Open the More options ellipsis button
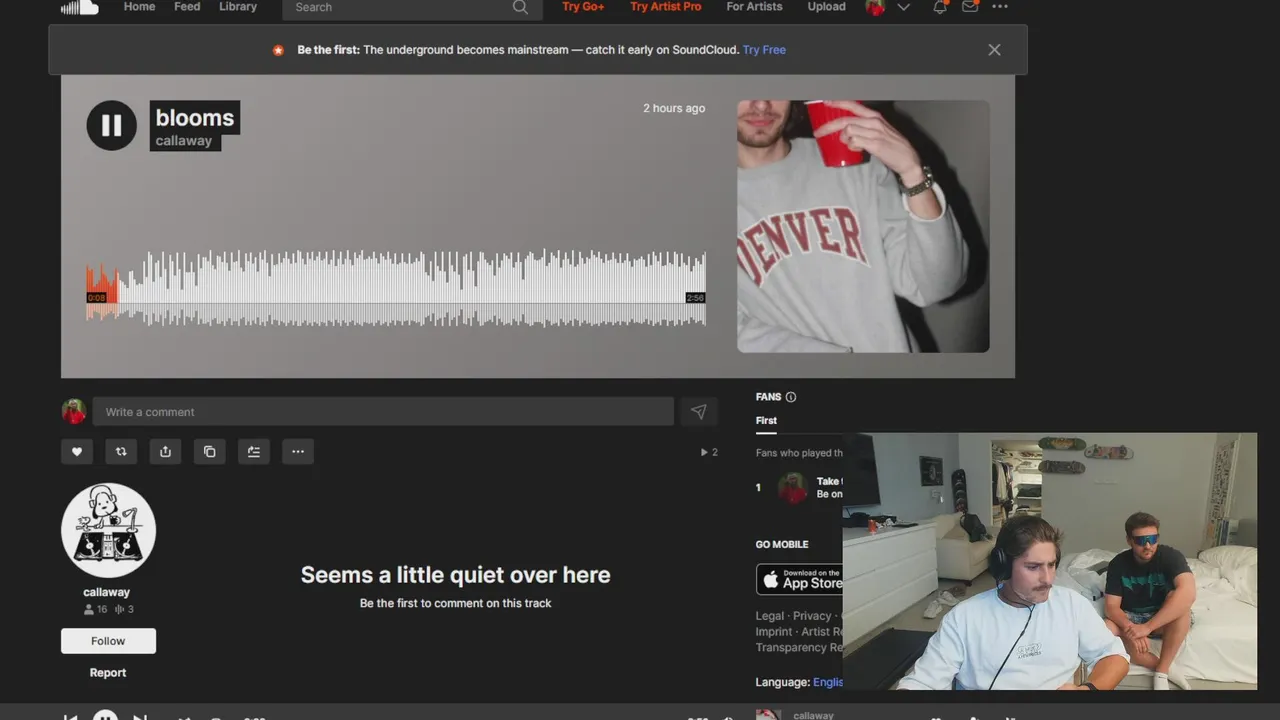This screenshot has width=1280, height=720. pos(298,452)
